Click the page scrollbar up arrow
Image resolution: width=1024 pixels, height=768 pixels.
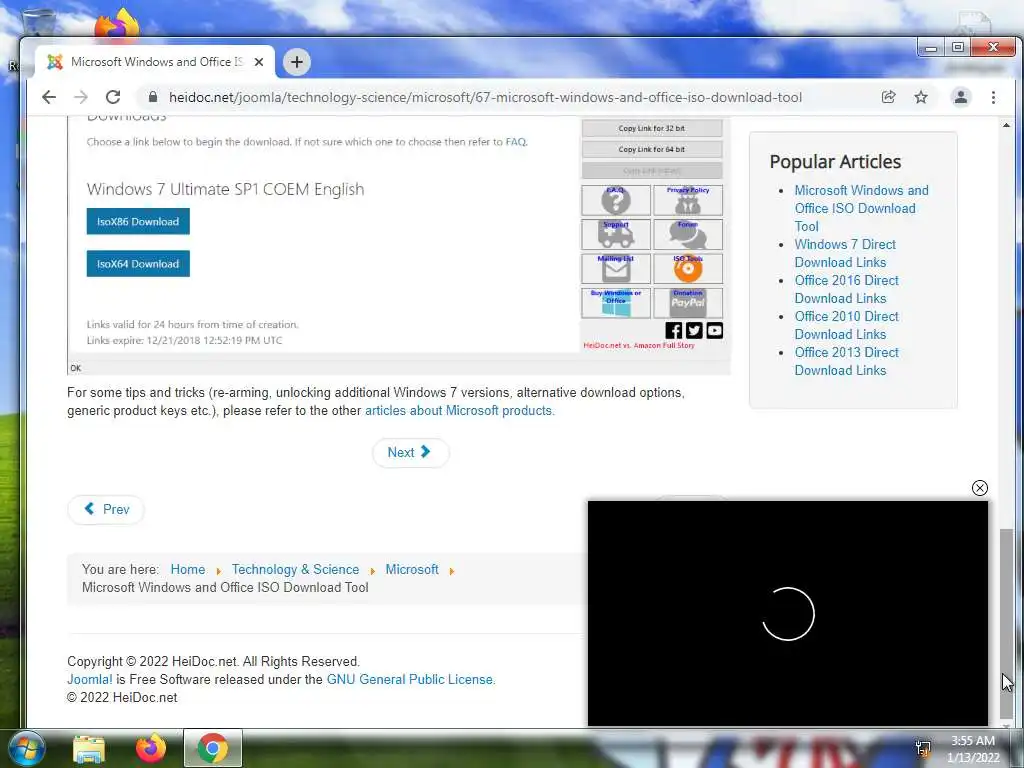click(x=1006, y=125)
